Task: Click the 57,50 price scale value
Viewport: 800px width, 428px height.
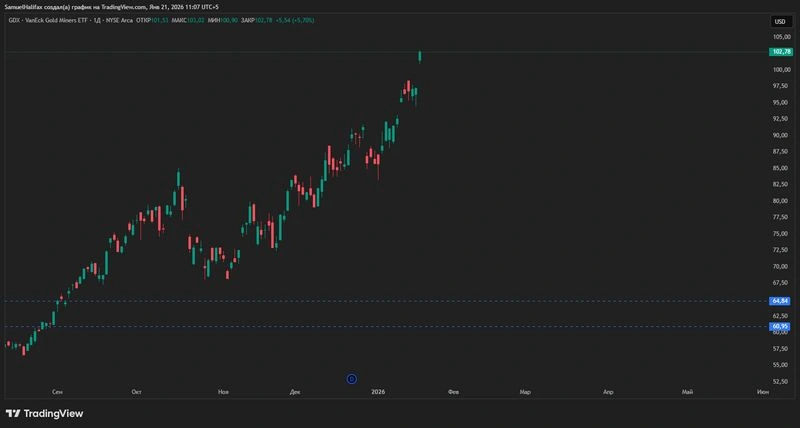Action: [x=782, y=348]
